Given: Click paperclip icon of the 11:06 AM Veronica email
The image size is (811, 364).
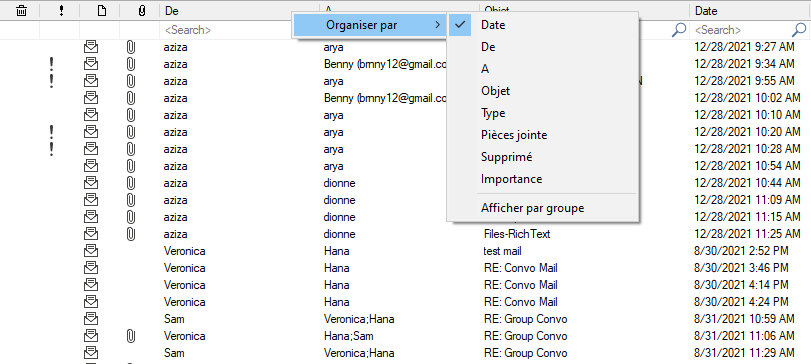Looking at the screenshot, I should coord(131,336).
